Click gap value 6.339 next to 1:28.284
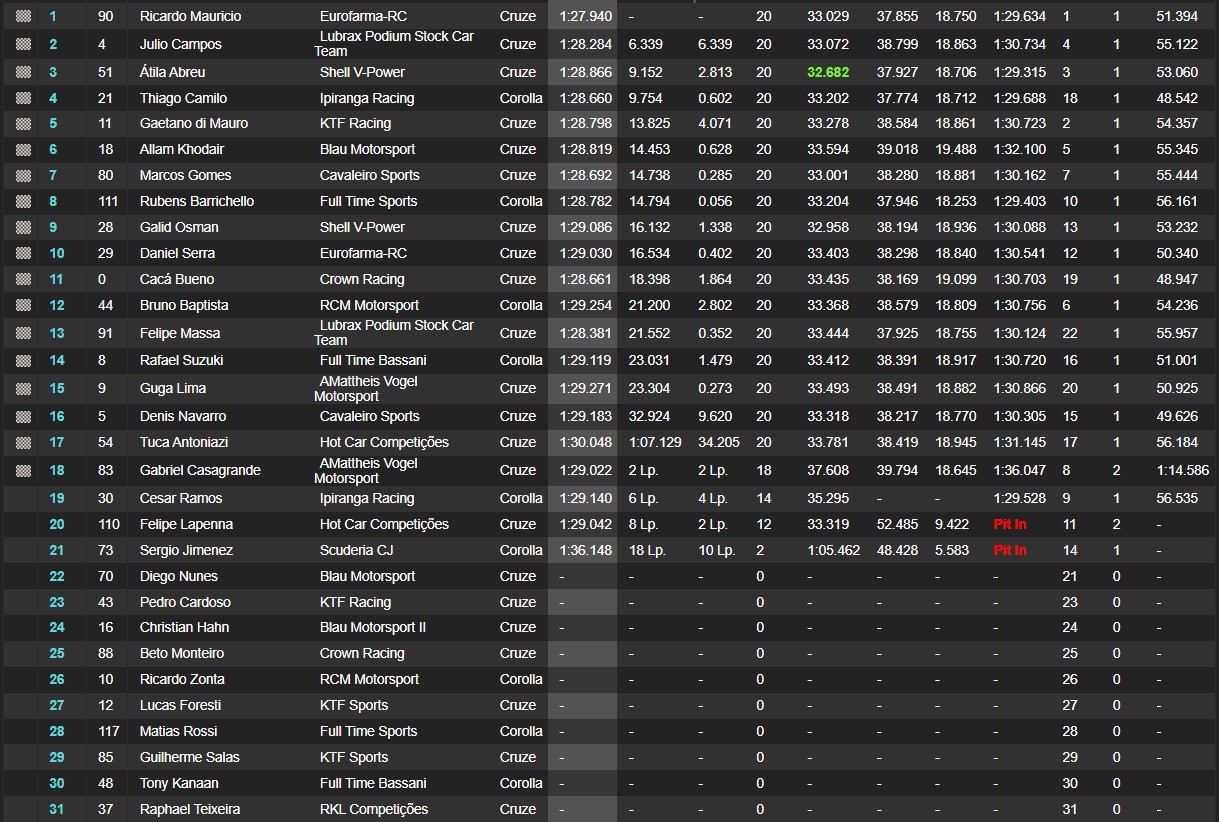The height and width of the screenshot is (822, 1219). 648,44
